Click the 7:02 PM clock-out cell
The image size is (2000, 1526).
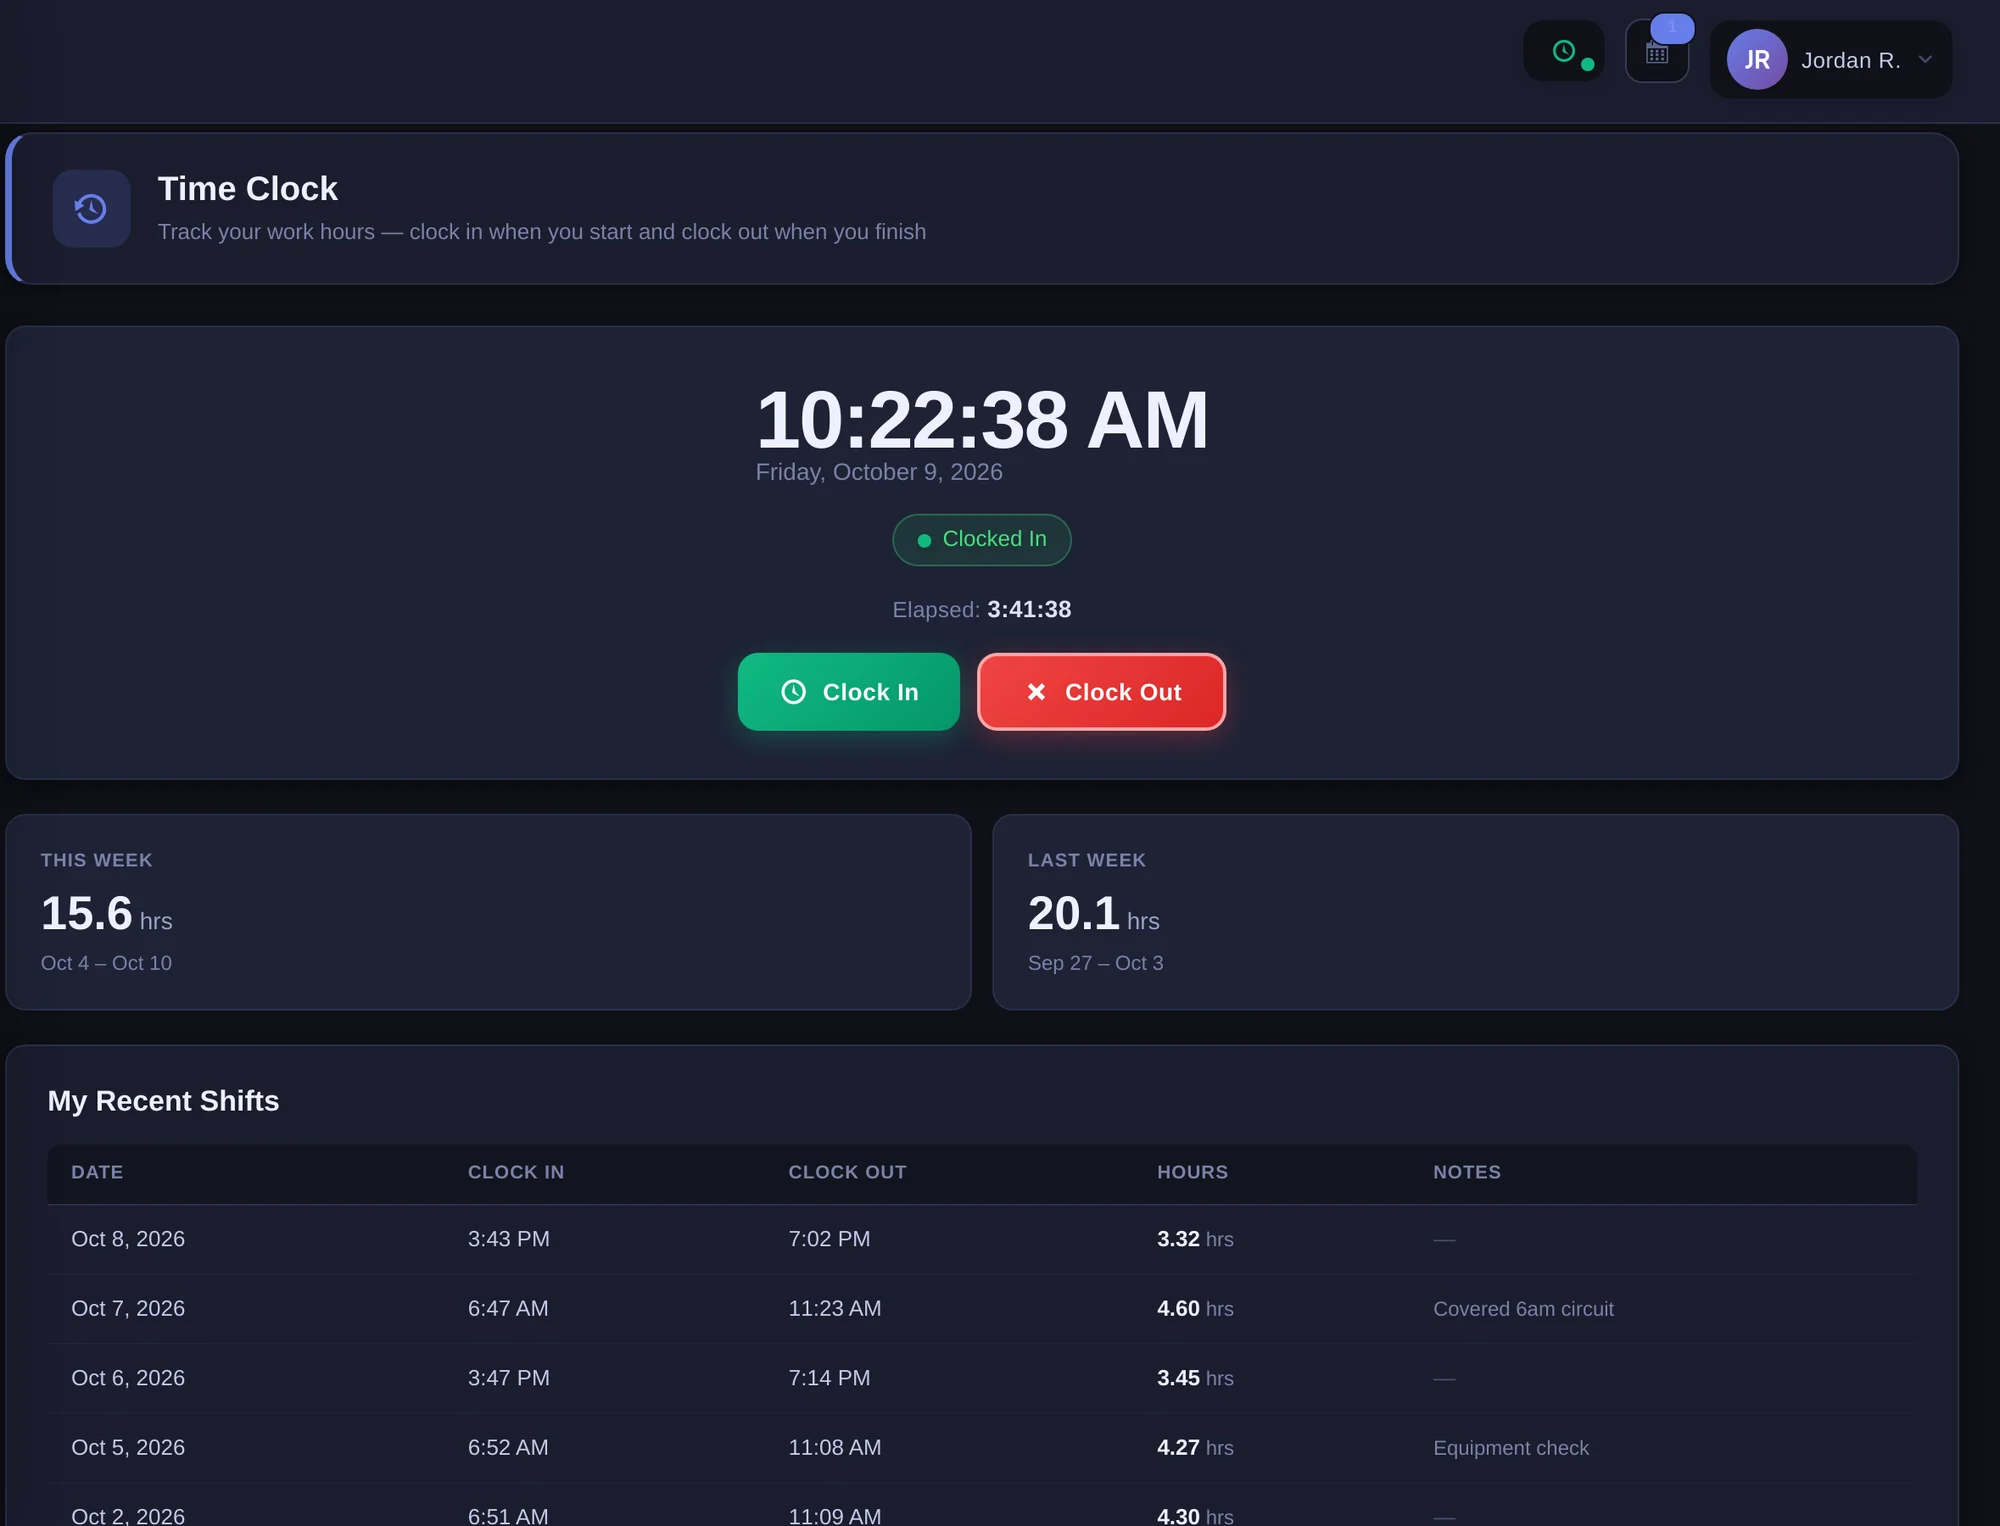point(829,1239)
